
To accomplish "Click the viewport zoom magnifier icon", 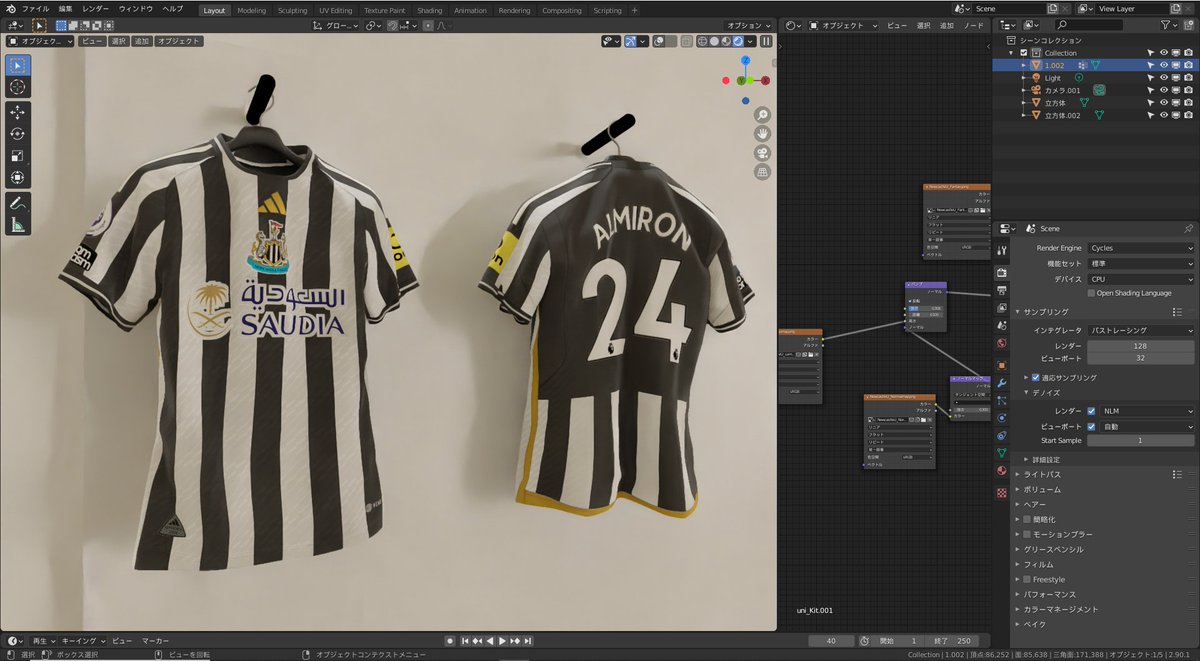I will 762,115.
